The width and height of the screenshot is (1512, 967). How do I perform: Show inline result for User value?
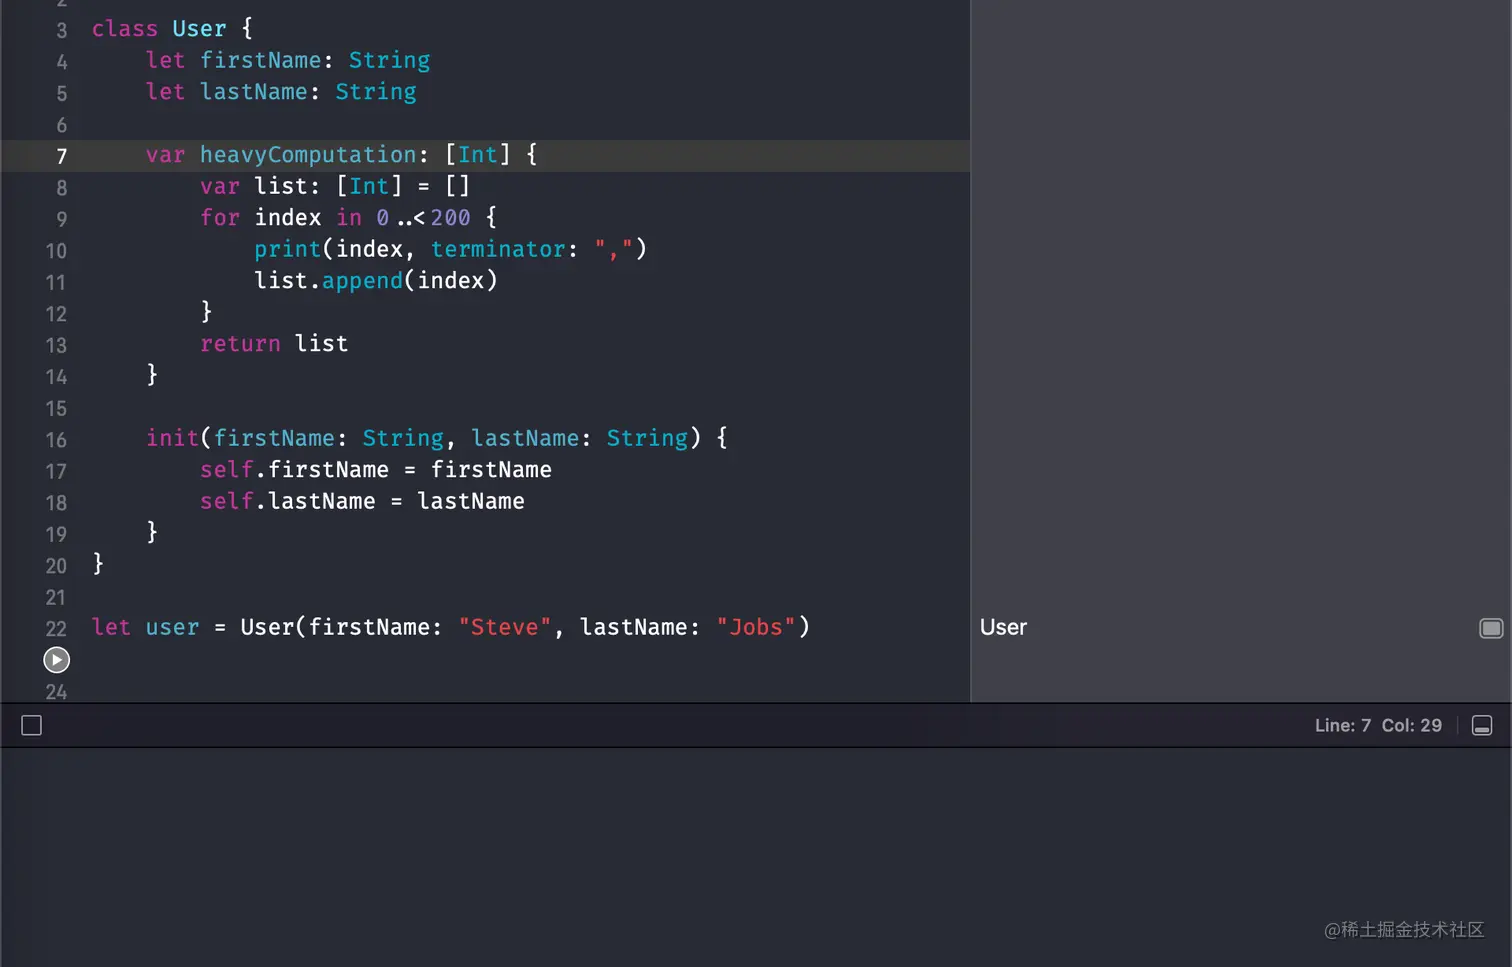1491,628
